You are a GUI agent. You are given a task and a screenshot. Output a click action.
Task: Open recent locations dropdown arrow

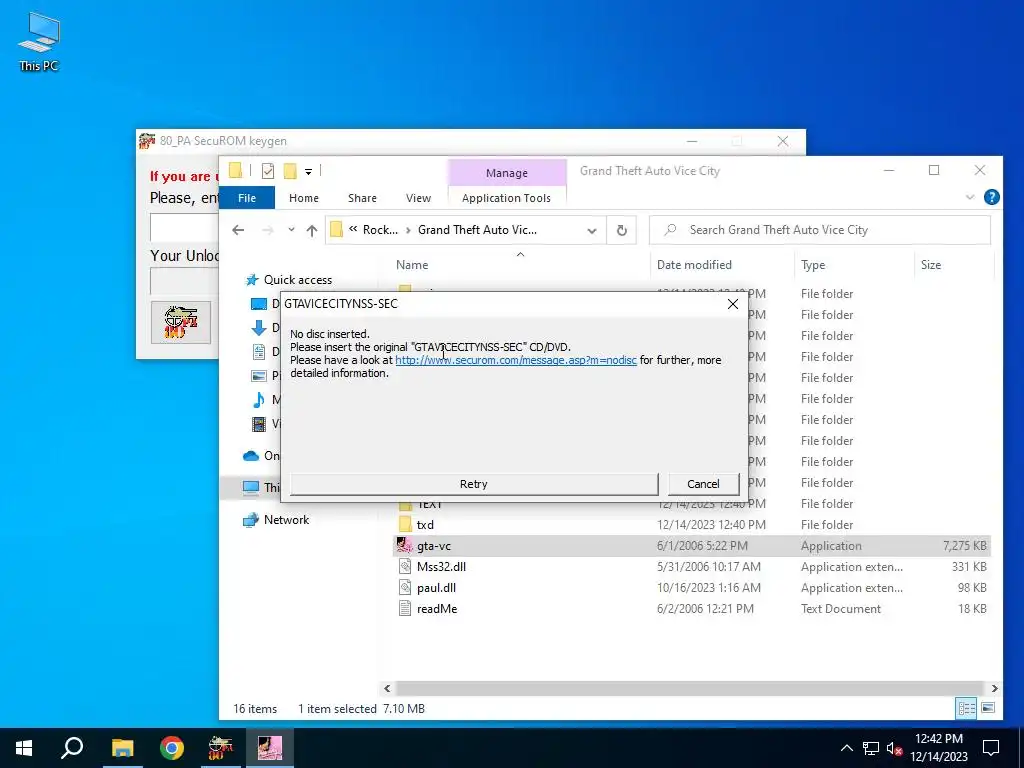pyautogui.click(x=291, y=230)
